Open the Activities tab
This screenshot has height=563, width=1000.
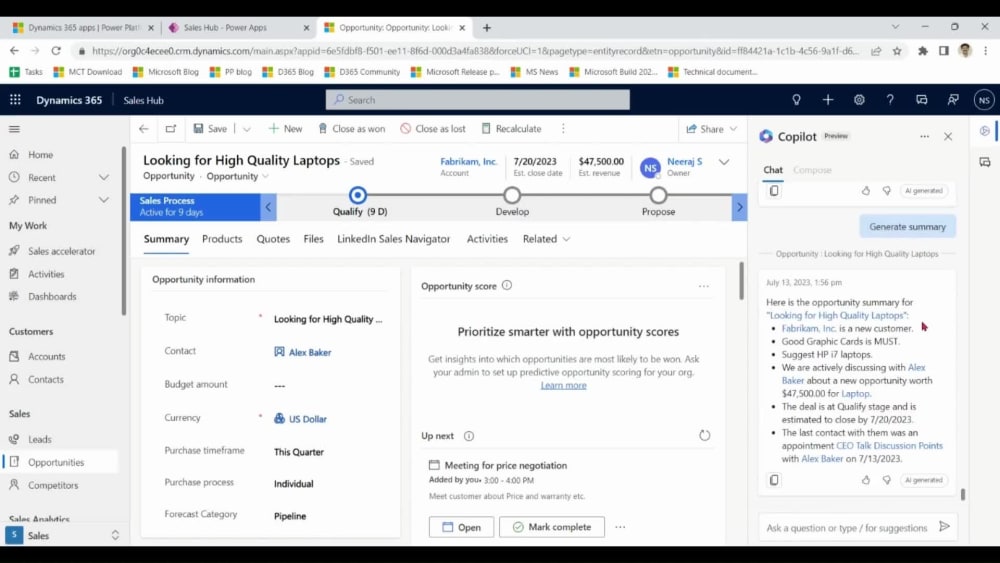pos(487,239)
